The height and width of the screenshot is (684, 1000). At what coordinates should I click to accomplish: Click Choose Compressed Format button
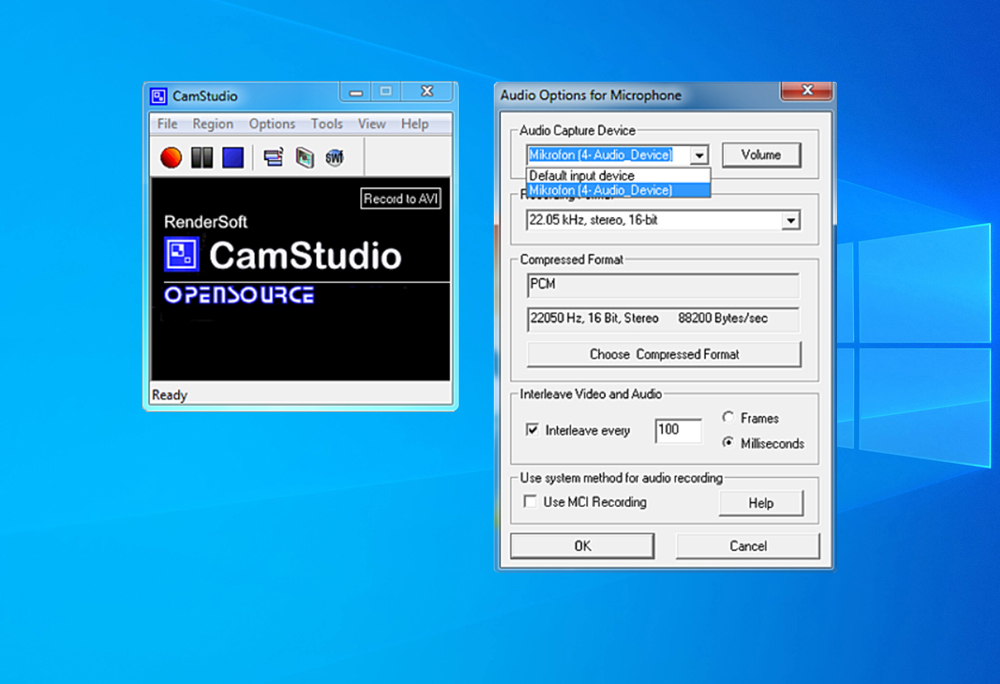[664, 354]
